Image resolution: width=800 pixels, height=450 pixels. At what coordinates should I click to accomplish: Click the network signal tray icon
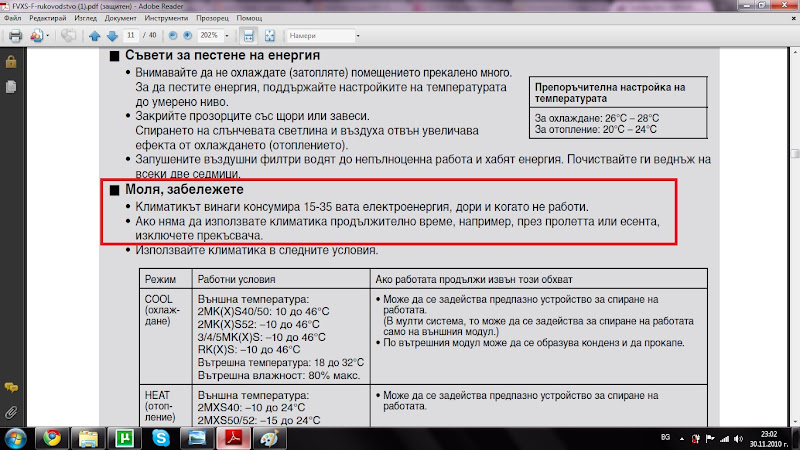tap(724, 439)
